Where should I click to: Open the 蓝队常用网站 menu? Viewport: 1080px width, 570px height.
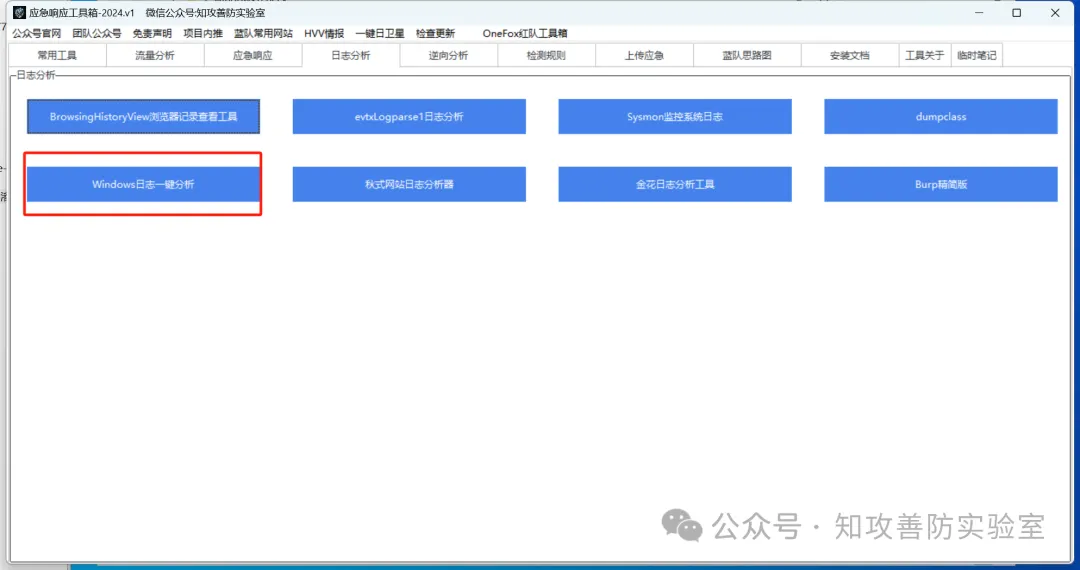(263, 33)
